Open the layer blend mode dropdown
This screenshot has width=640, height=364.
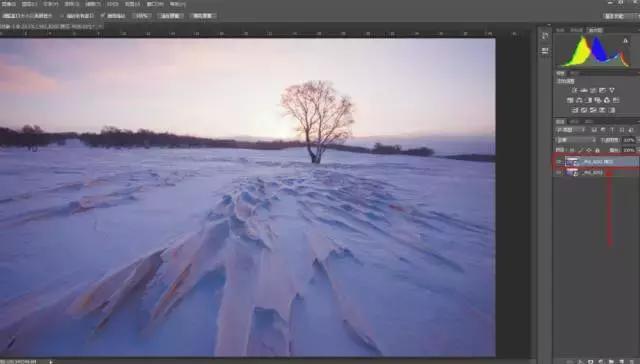[x=576, y=140]
